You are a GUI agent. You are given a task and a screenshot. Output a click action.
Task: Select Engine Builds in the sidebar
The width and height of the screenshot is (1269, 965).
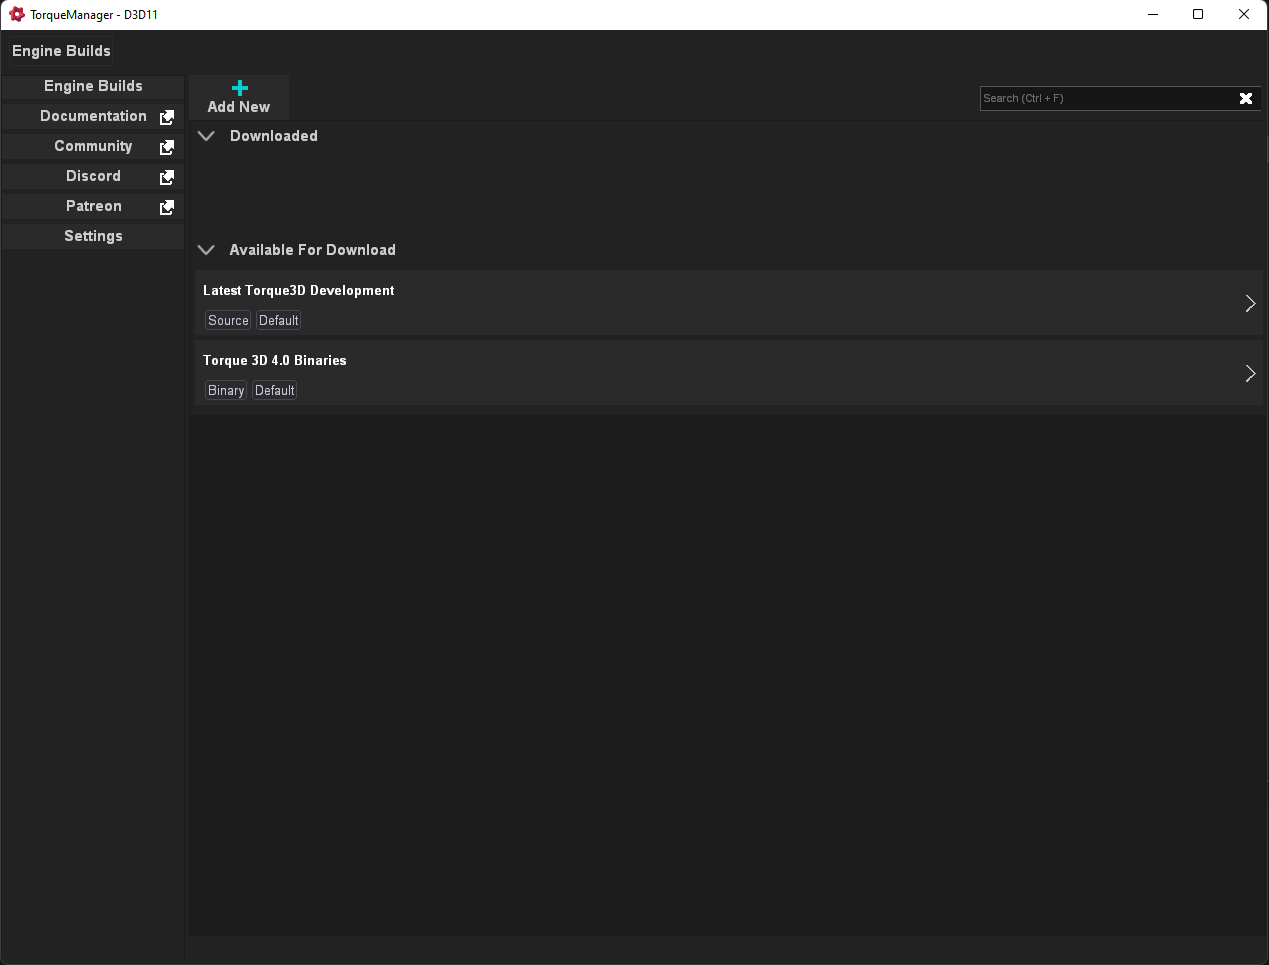tap(93, 86)
